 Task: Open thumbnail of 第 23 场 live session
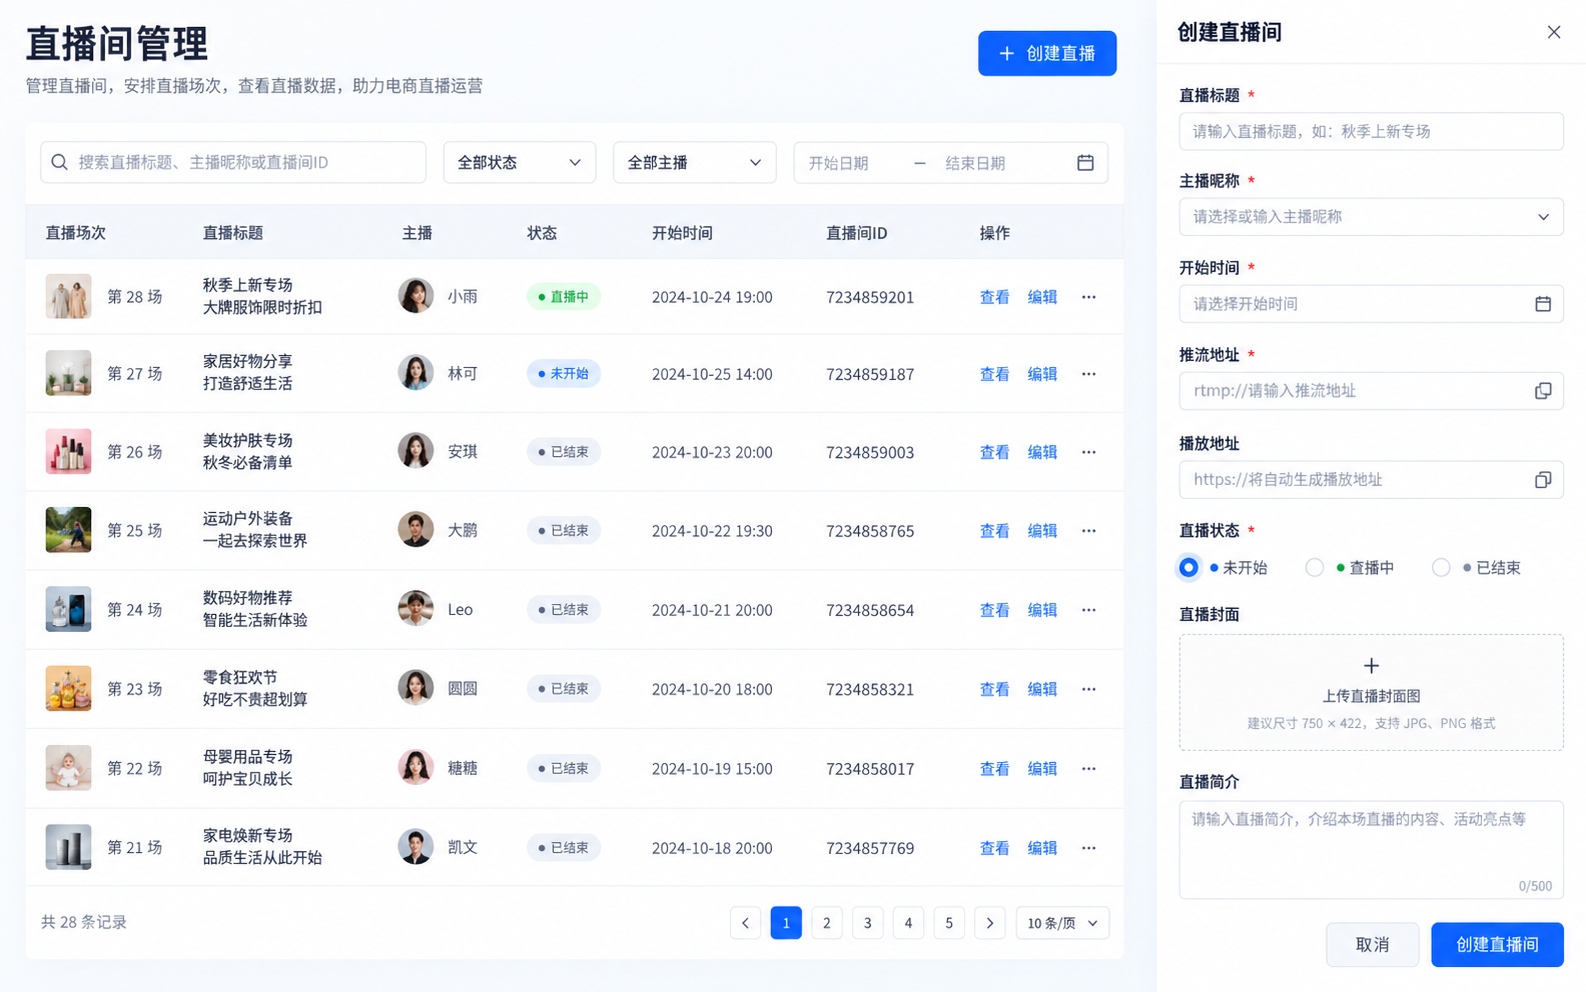click(x=68, y=688)
